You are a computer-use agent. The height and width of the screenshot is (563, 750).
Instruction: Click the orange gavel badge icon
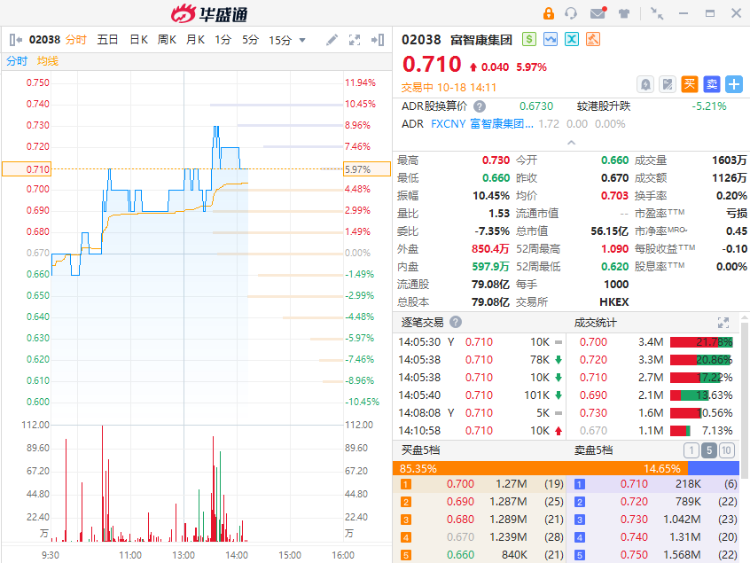point(593,39)
